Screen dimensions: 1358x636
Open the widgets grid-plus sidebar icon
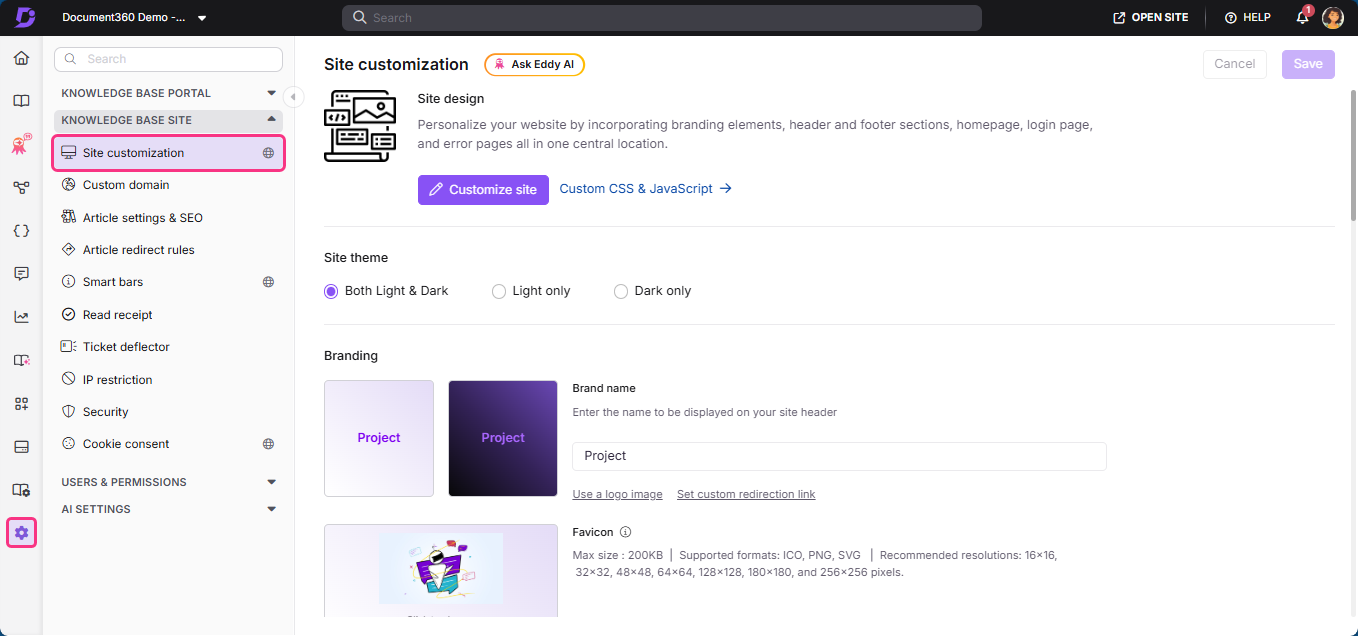point(21,404)
